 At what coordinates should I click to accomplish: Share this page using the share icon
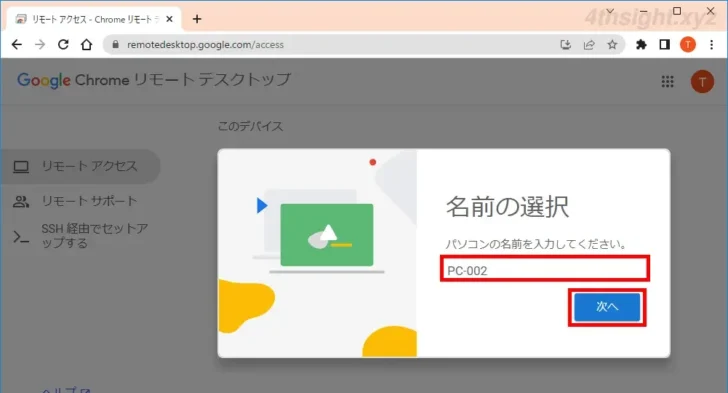click(589, 45)
